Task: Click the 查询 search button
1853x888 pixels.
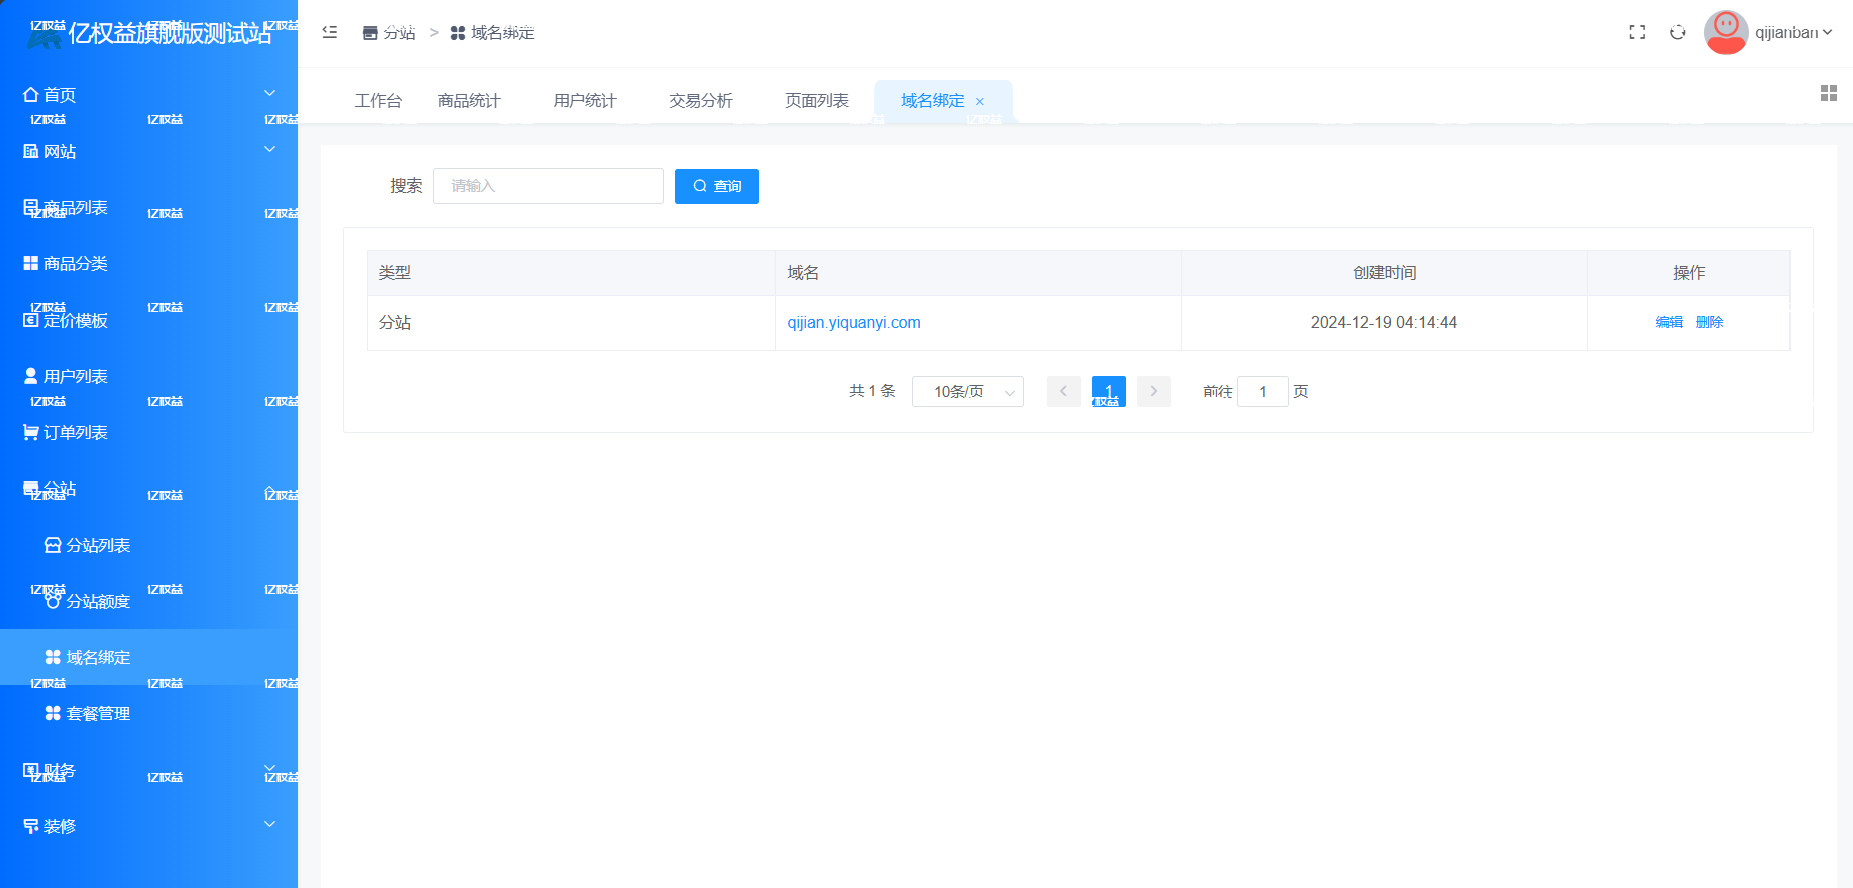Action: 716,186
